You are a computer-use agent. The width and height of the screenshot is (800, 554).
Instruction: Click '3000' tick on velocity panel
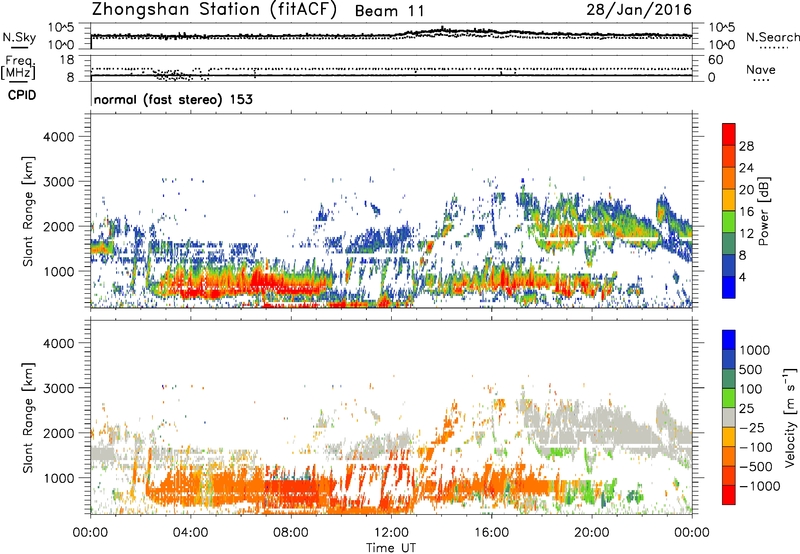(58, 388)
